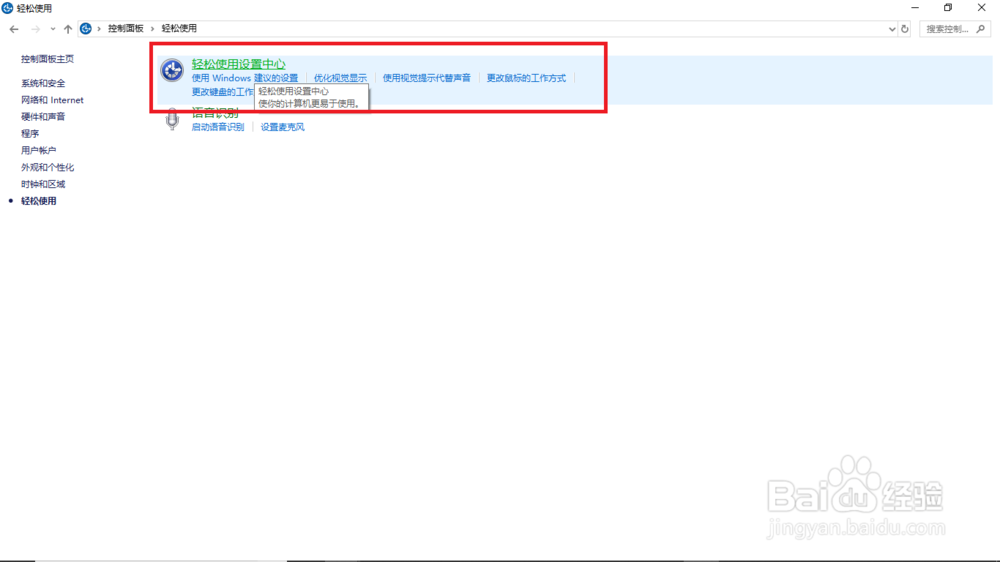Viewport: 1000px width, 562px height.
Task: Open 用户帐户 category
Action: 38,151
